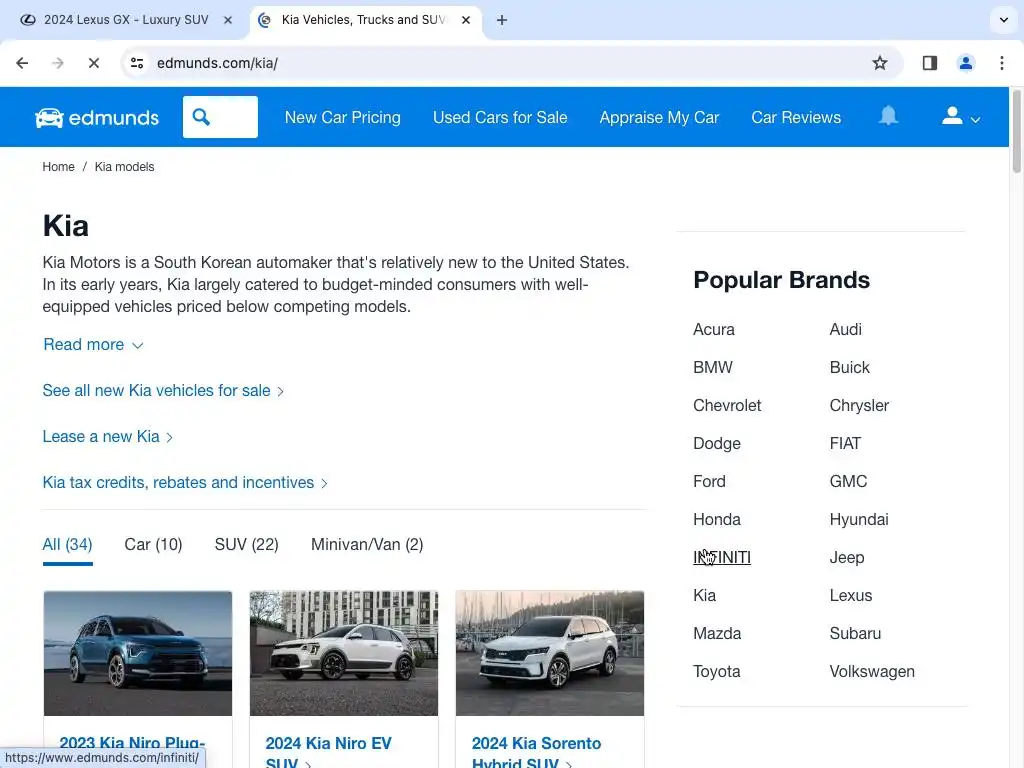Click the address bar URL field
This screenshot has height=768, width=1024.
[x=500, y=63]
